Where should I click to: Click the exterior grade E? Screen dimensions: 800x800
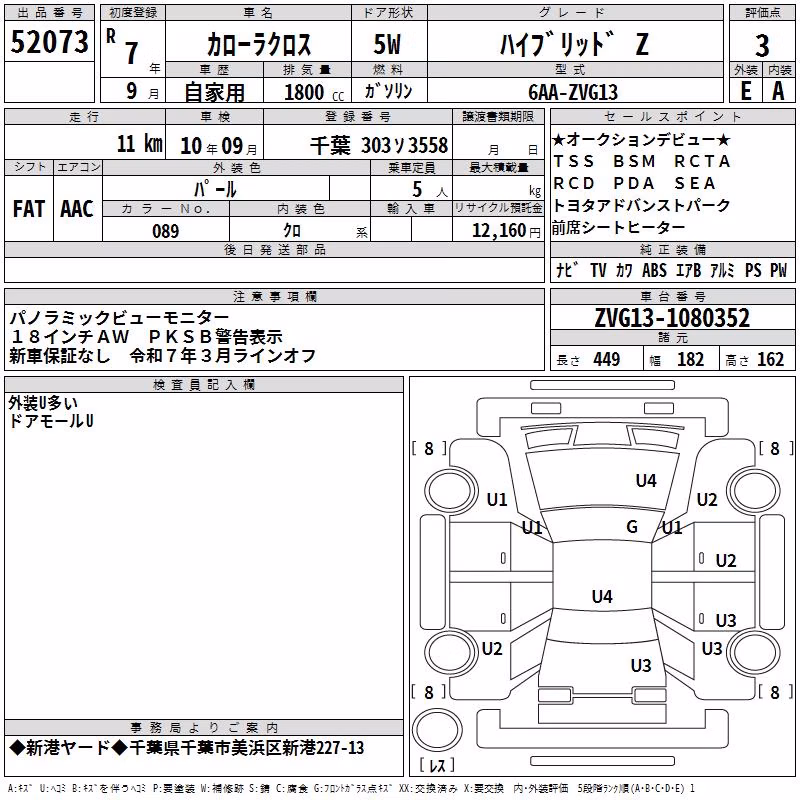click(746, 91)
